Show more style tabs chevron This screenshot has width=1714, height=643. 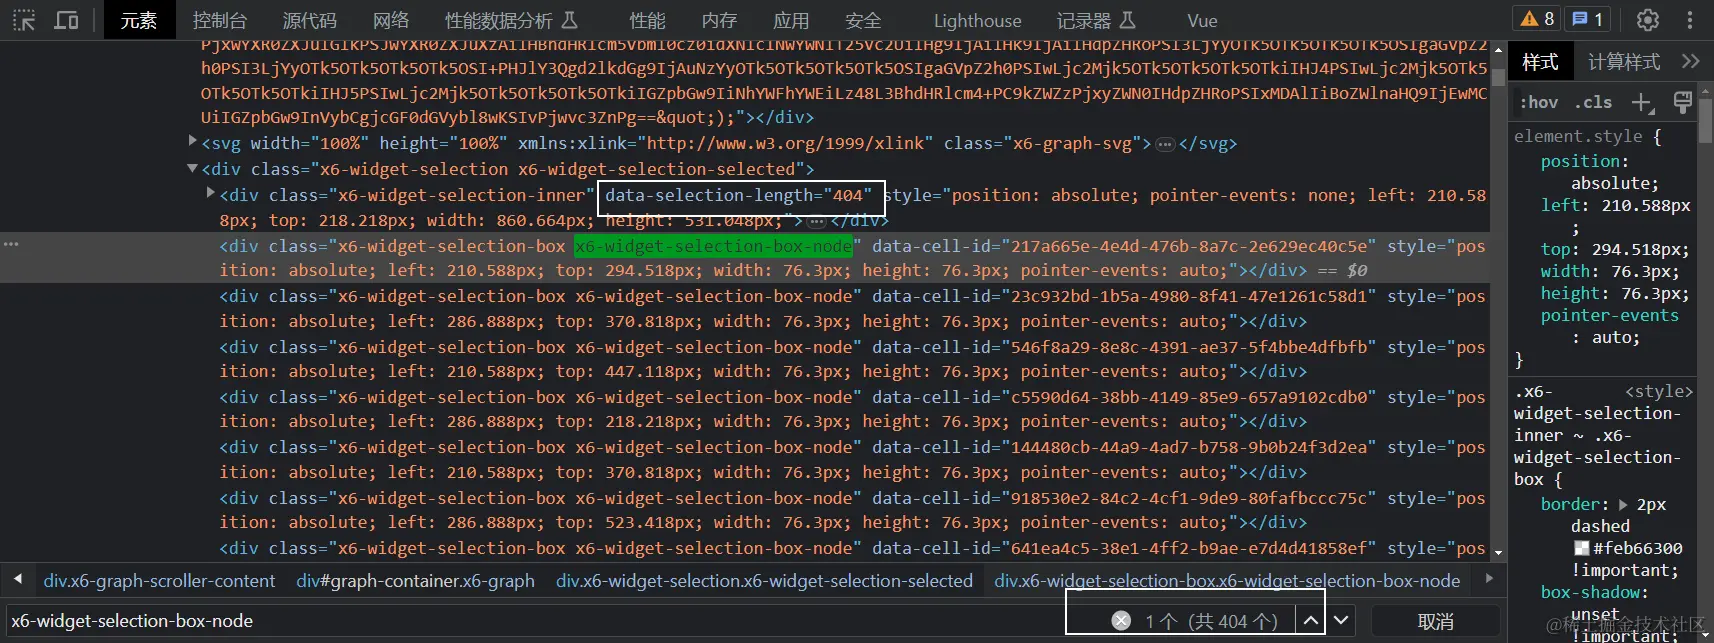coord(1690,61)
